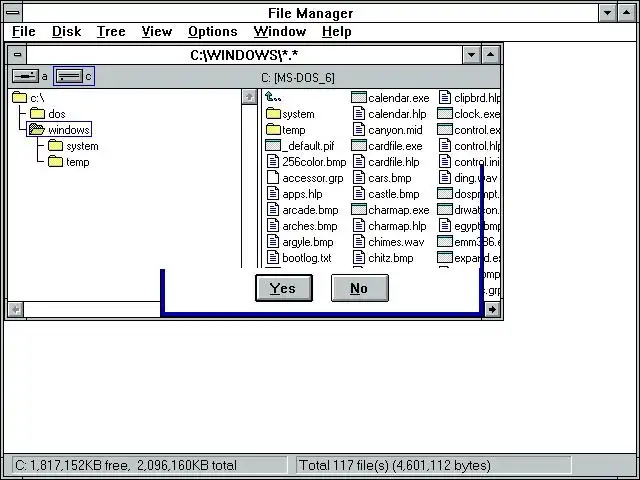Select clipbrd.hlp file icon

tap(445, 98)
